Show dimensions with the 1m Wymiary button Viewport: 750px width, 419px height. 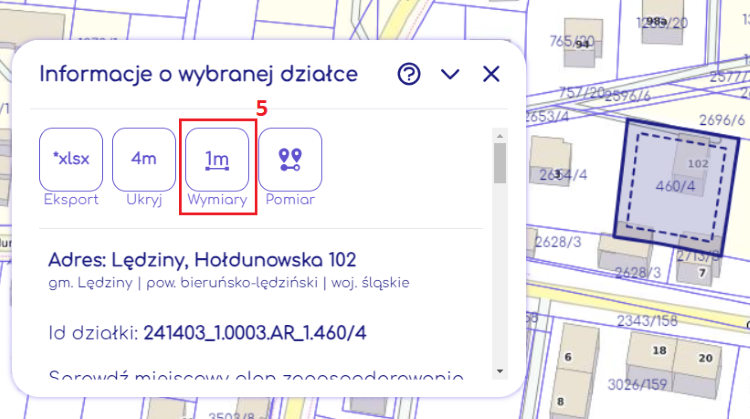pos(217,159)
